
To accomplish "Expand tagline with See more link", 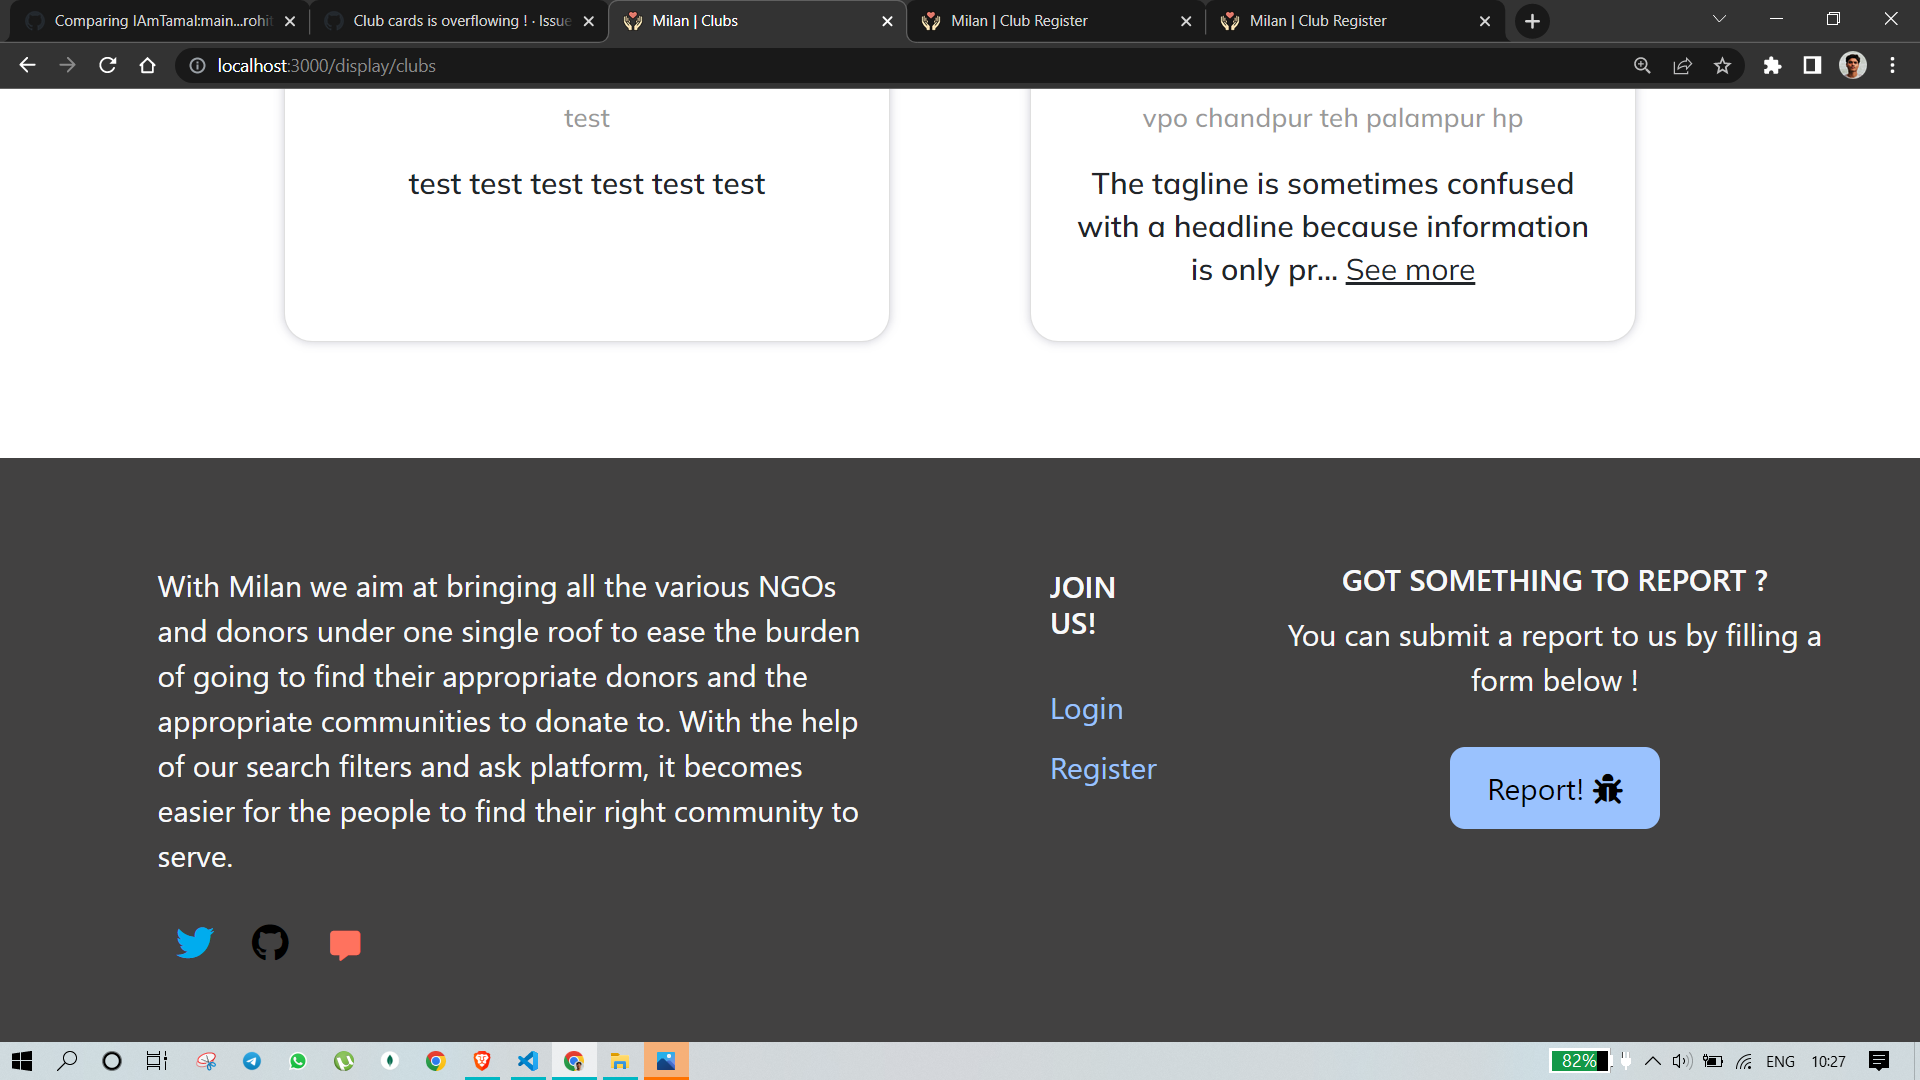I will pos(1409,270).
